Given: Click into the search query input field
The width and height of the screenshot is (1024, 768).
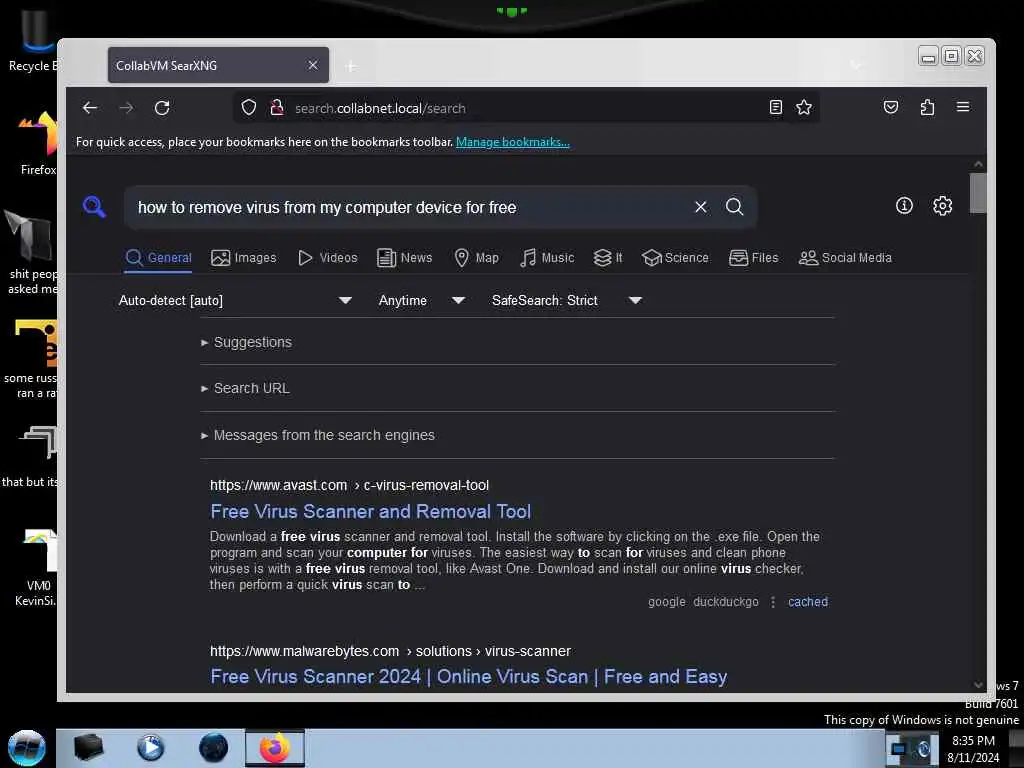Looking at the screenshot, I should 408,208.
